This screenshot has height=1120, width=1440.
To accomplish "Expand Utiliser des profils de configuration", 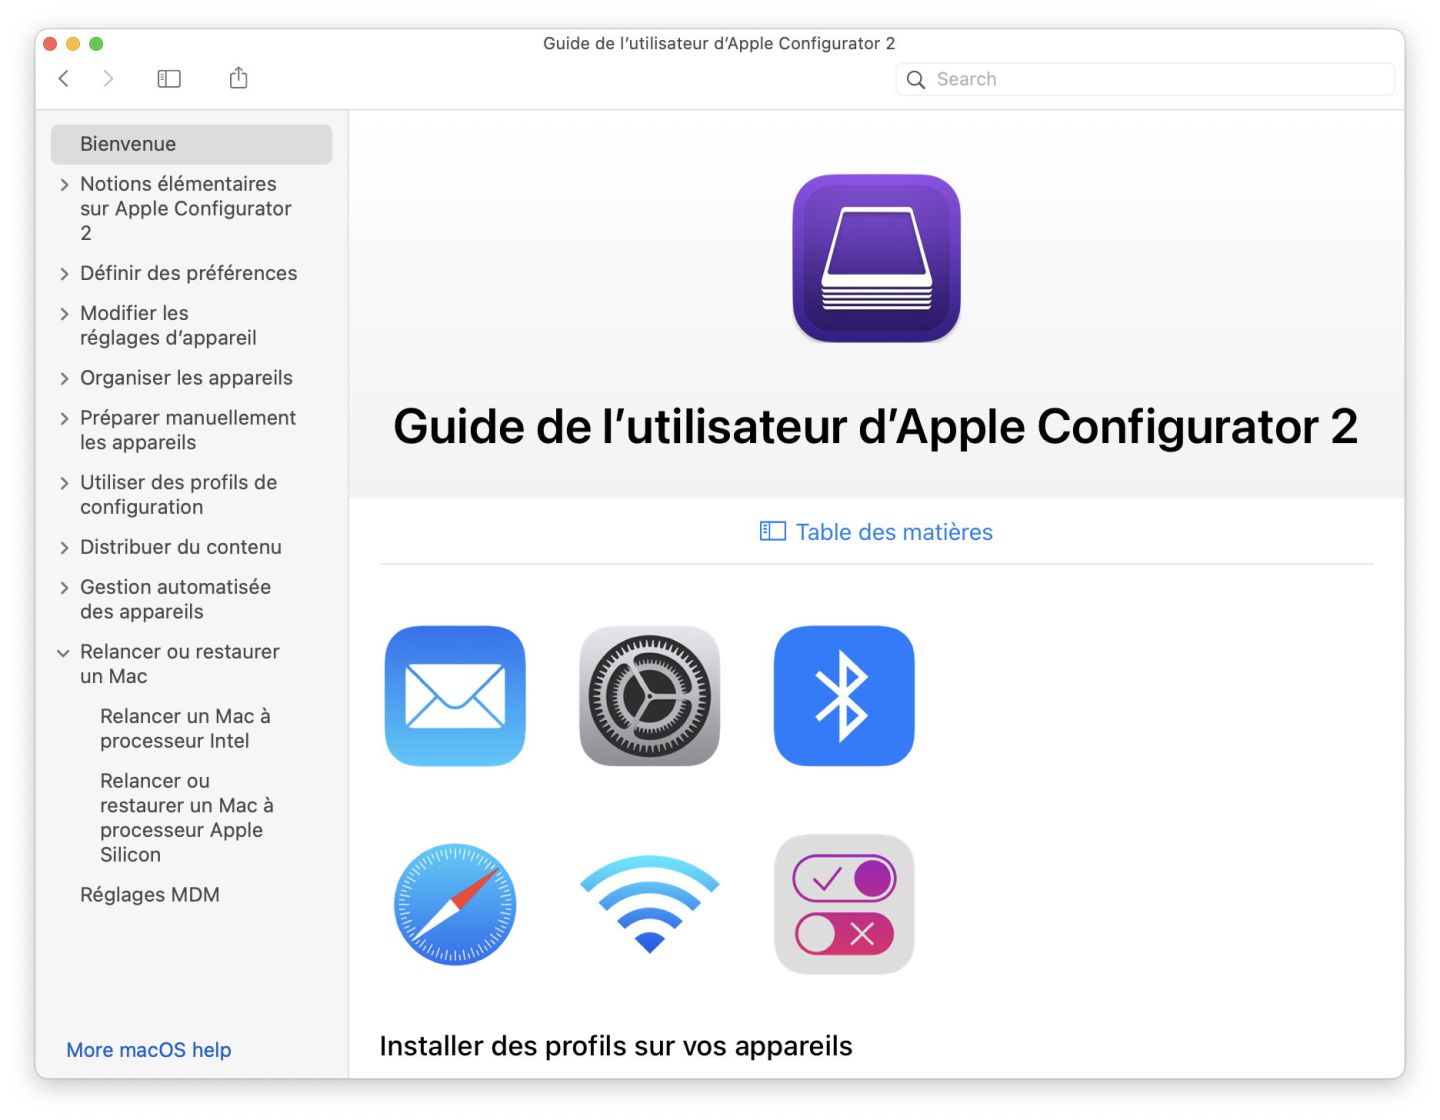I will (x=64, y=483).
